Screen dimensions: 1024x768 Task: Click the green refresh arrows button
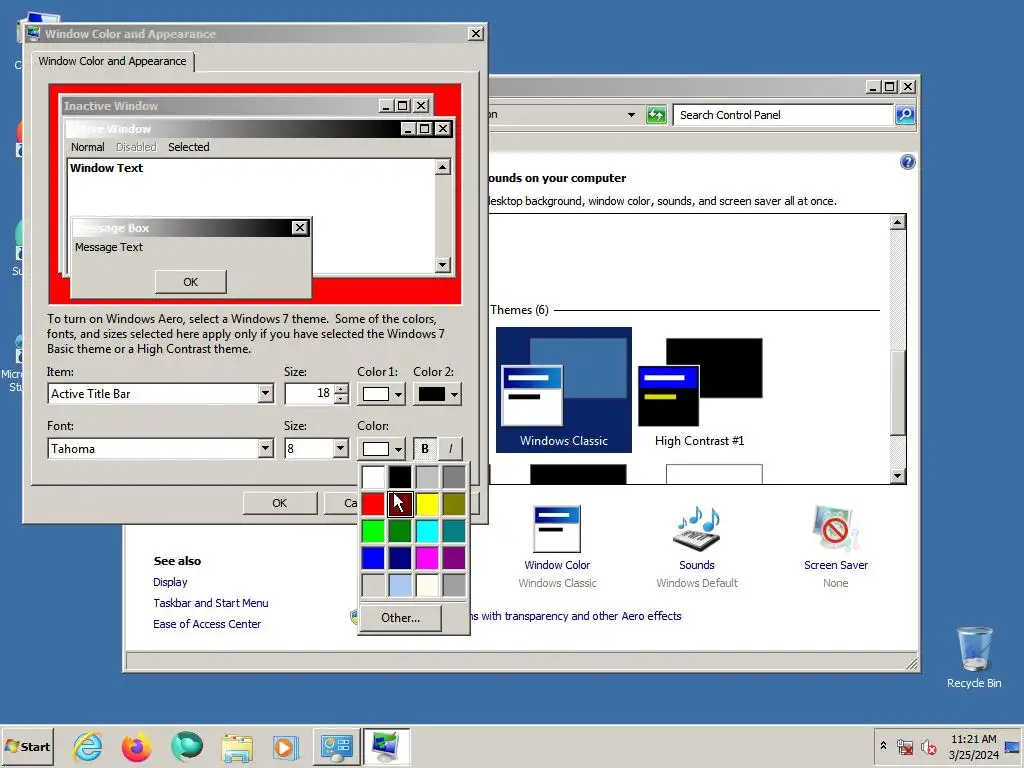[x=656, y=115]
